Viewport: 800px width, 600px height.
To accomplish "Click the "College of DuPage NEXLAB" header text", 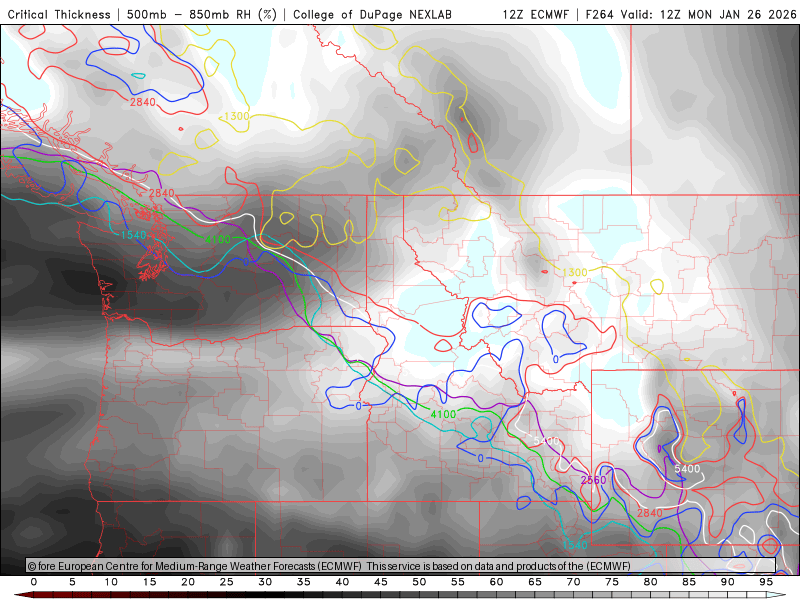I will (x=372, y=14).
